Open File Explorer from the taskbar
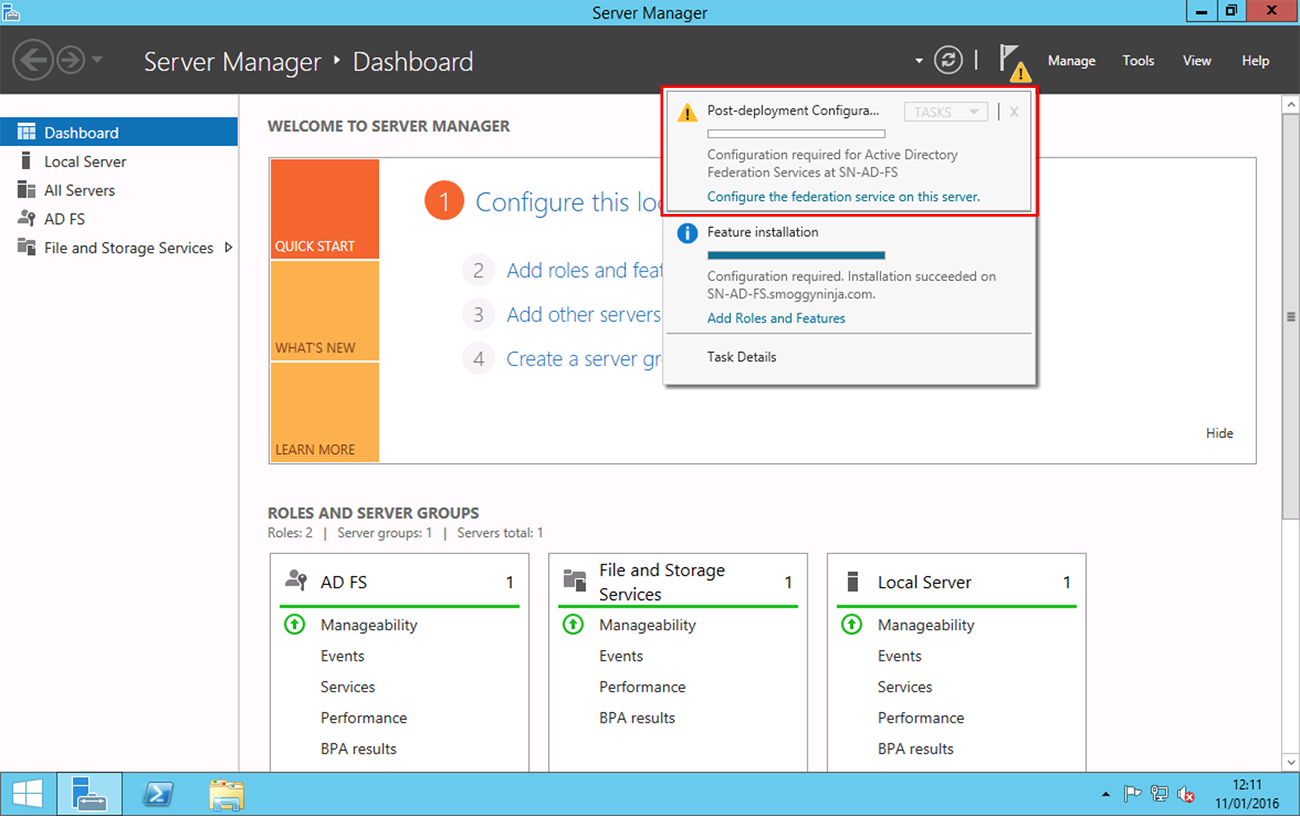This screenshot has height=816, width=1300. [225, 793]
